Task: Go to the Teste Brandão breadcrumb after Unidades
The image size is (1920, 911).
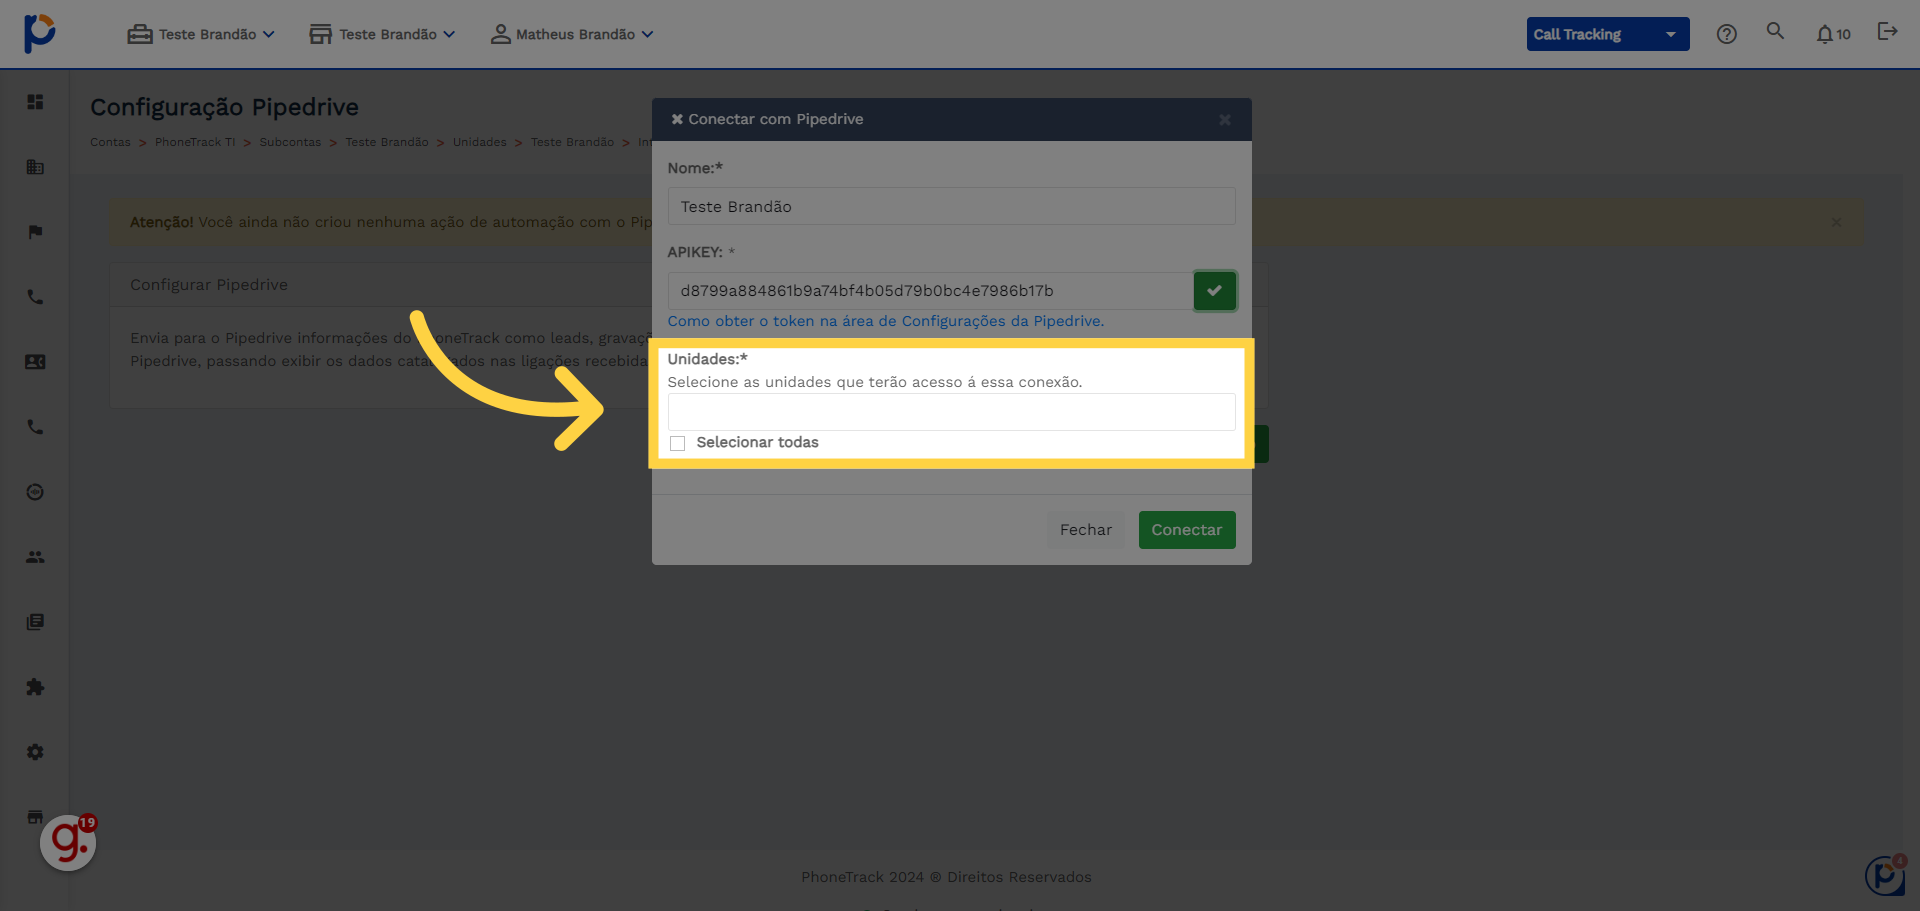Action: click(x=572, y=142)
